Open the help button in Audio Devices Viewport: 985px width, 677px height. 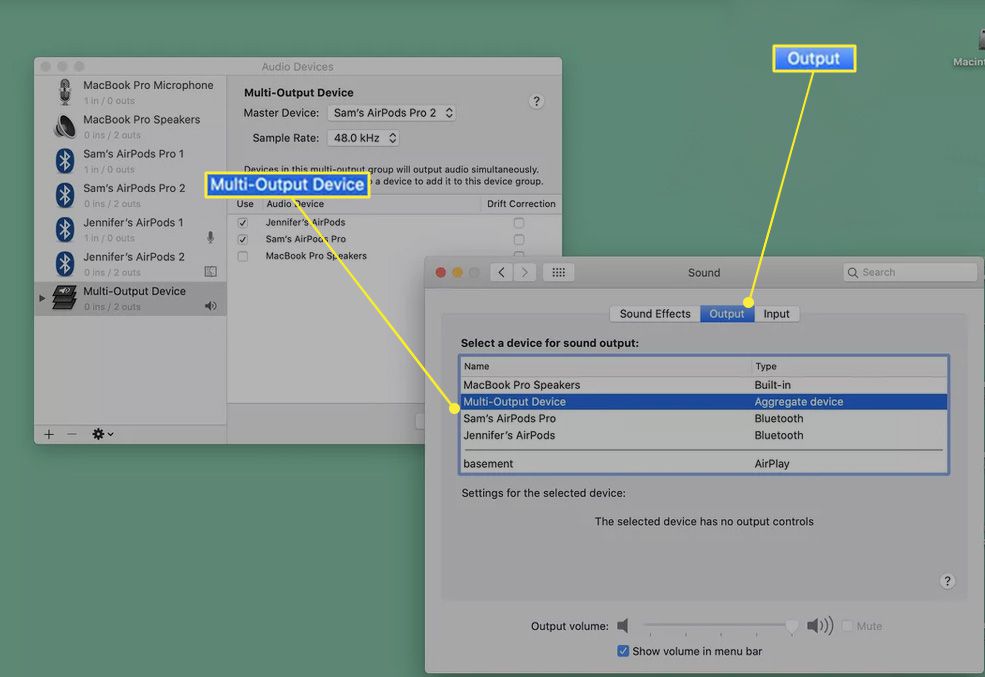point(536,102)
